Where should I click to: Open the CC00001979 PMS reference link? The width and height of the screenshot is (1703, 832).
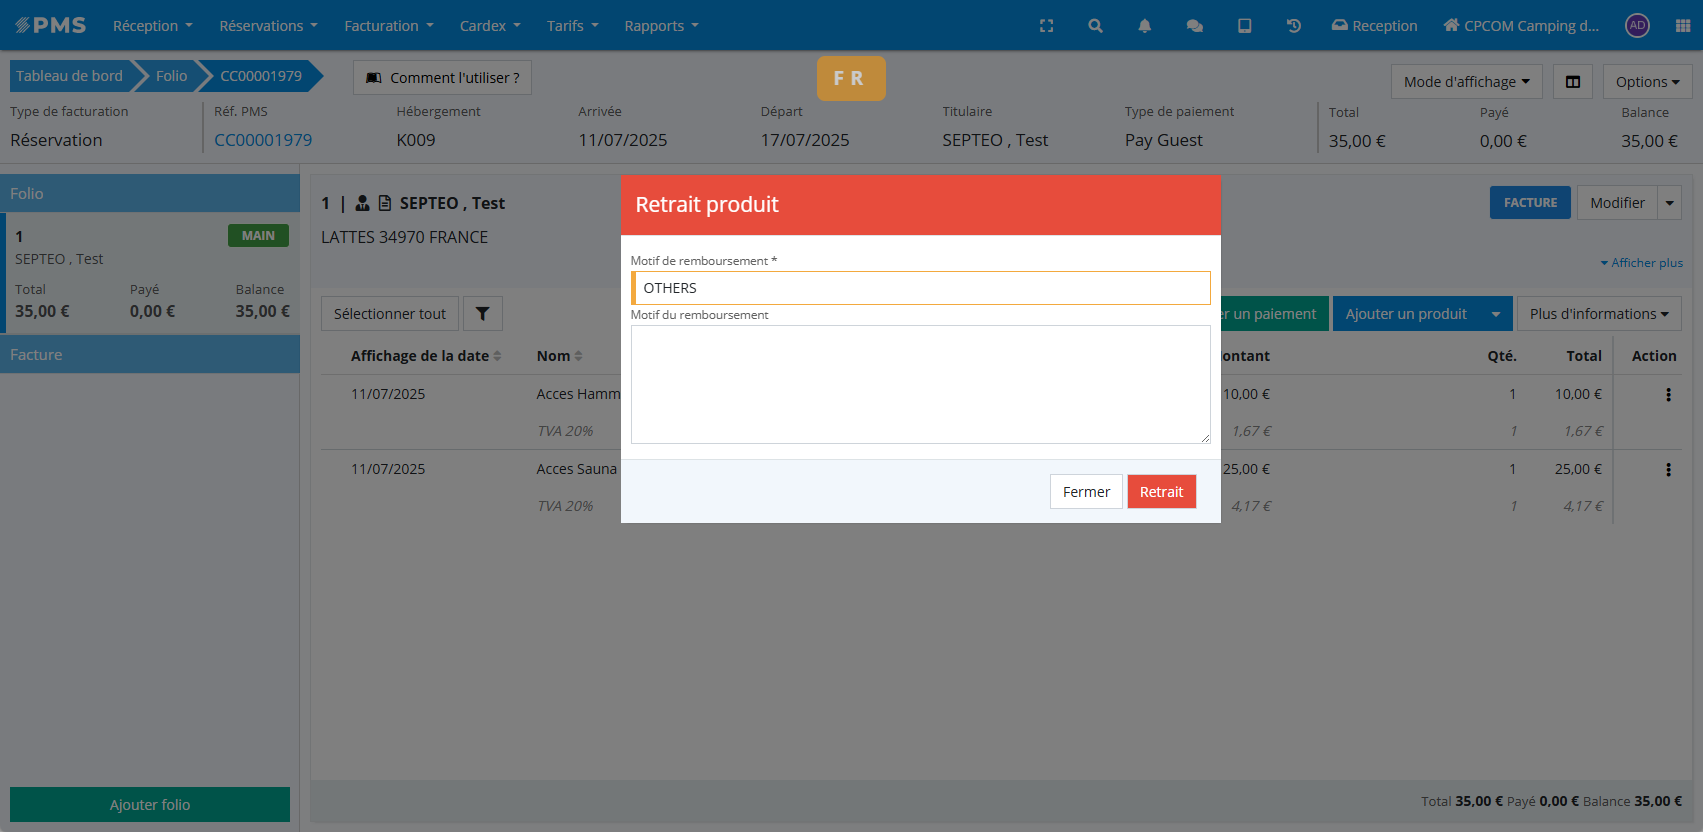tap(263, 140)
